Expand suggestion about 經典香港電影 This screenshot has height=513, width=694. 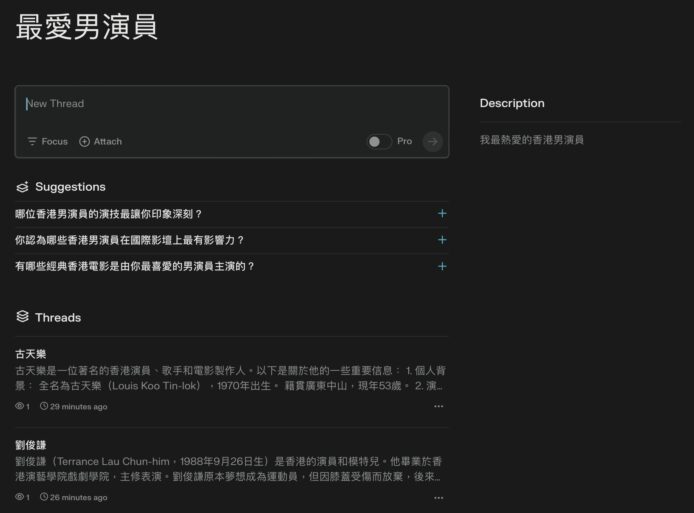tap(442, 266)
